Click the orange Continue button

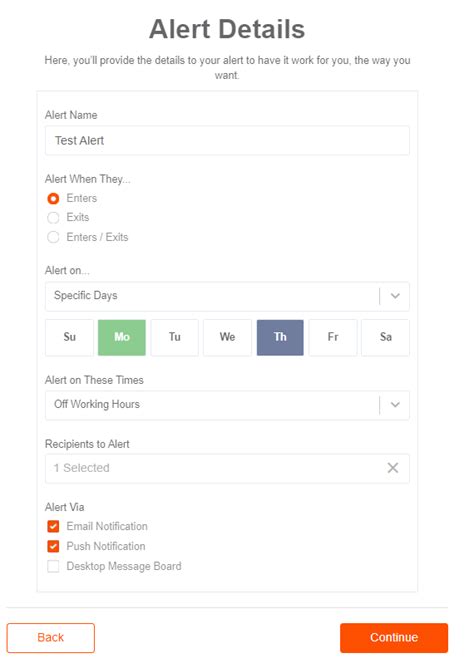click(x=394, y=638)
